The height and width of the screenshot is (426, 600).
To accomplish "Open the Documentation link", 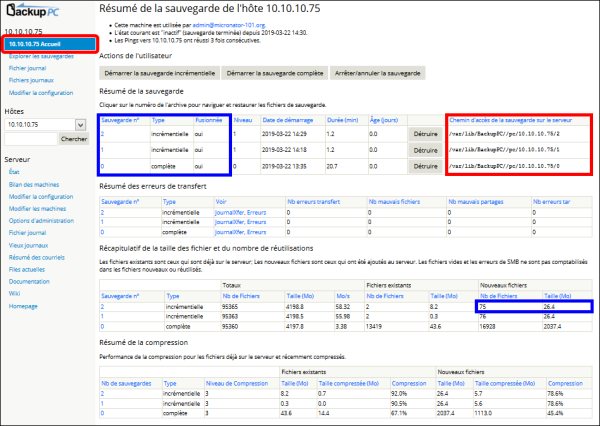I will [29, 282].
